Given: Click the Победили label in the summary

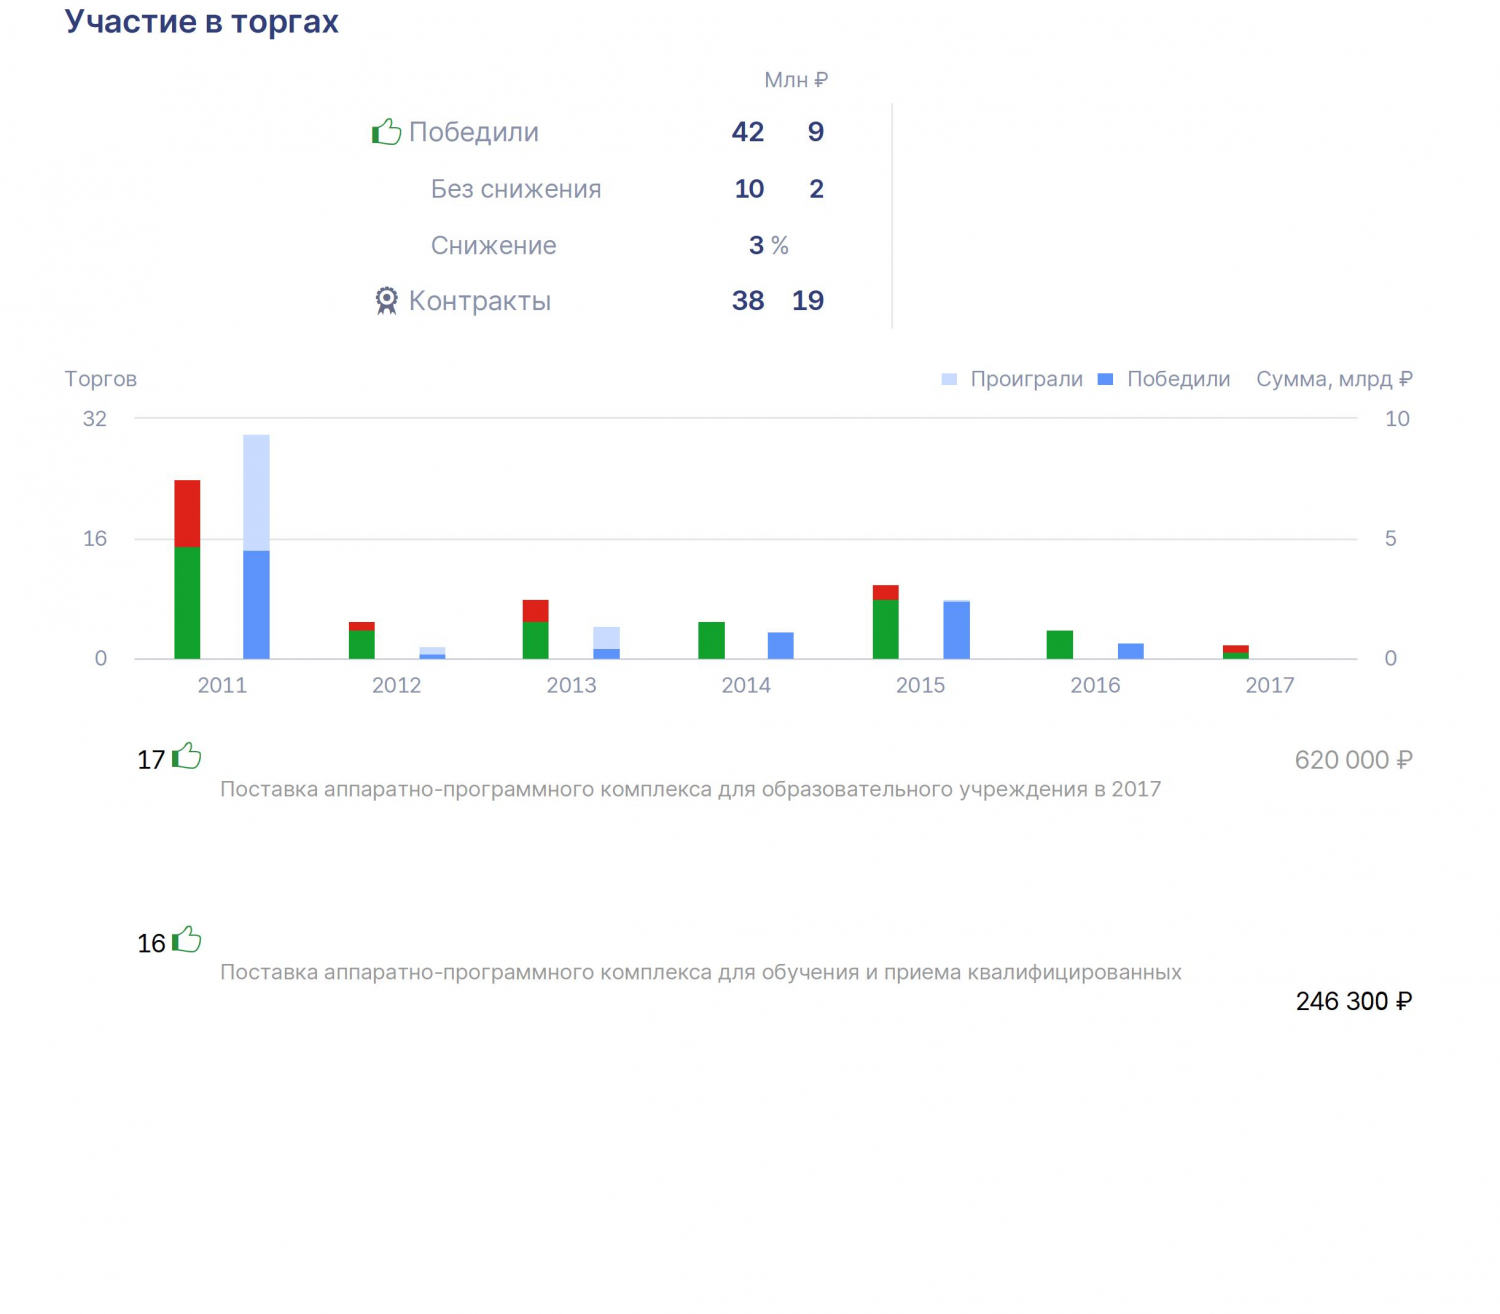Looking at the screenshot, I should coord(474,132).
